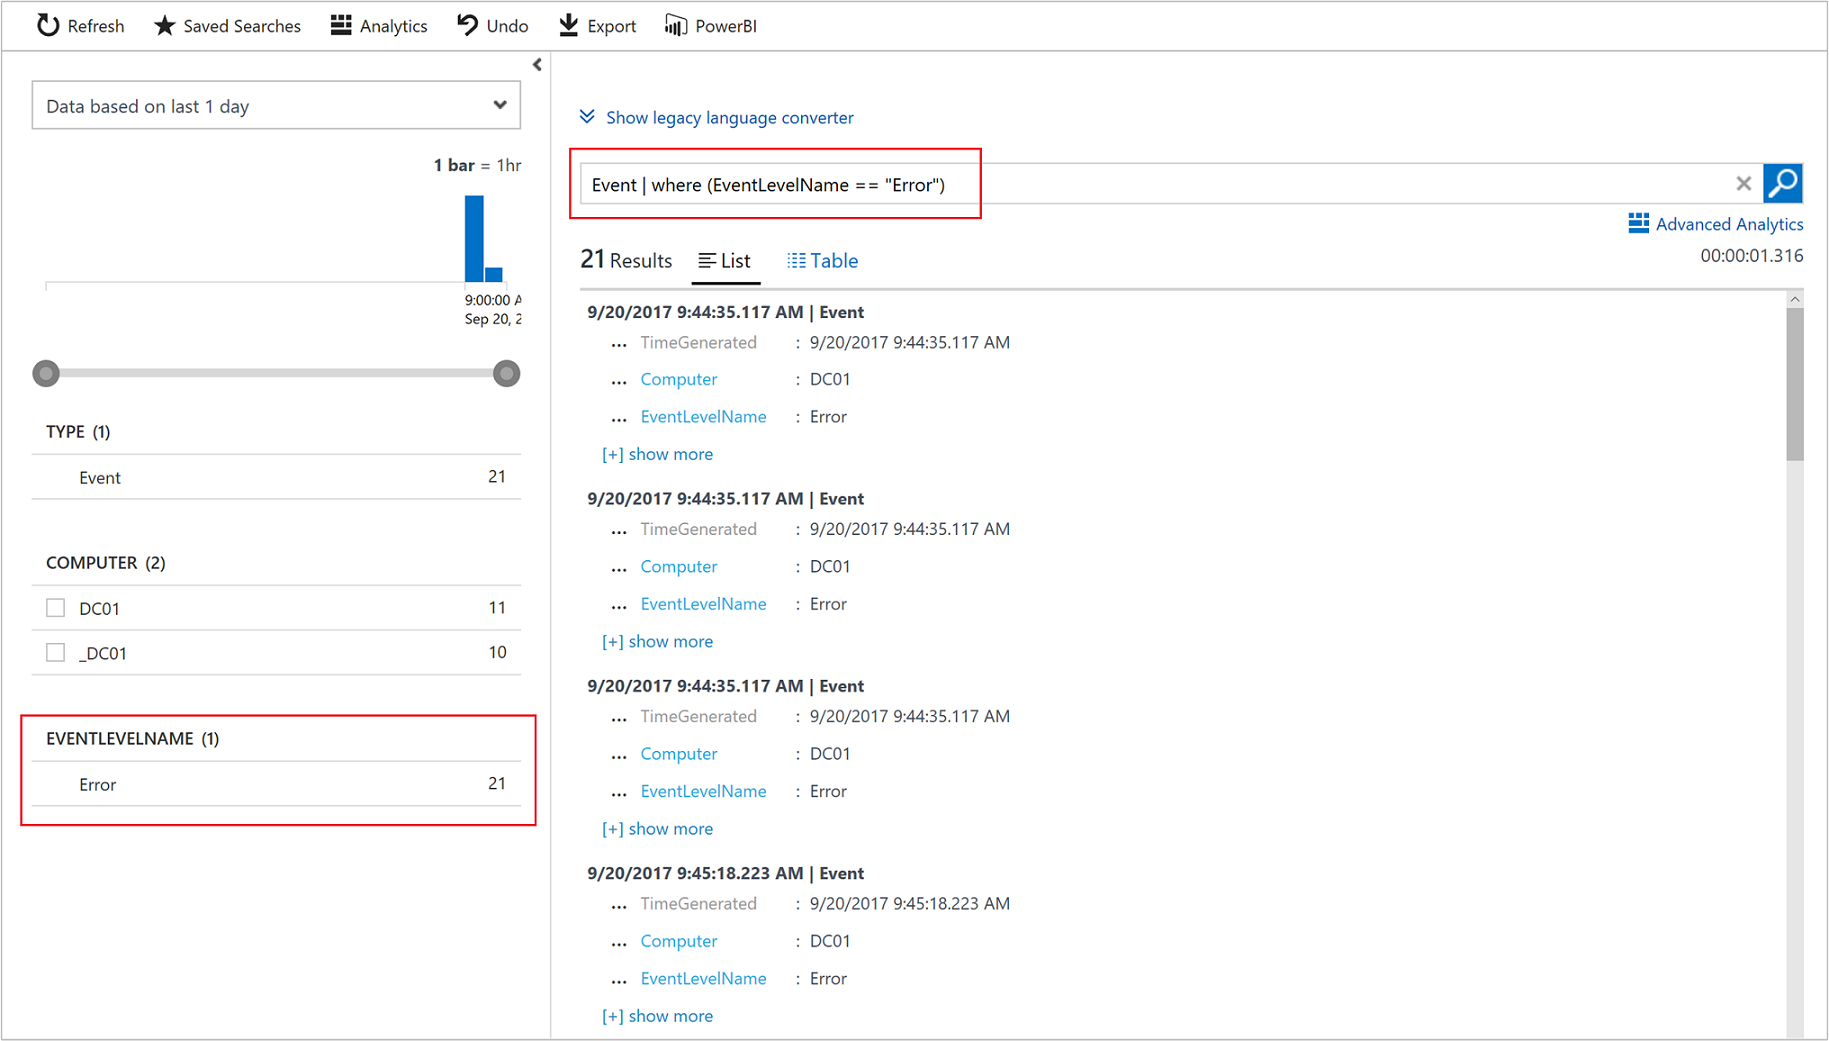Open ellipsis menu beside first TimeGenerated field
Viewport: 1829px width, 1041px height.
coord(619,344)
